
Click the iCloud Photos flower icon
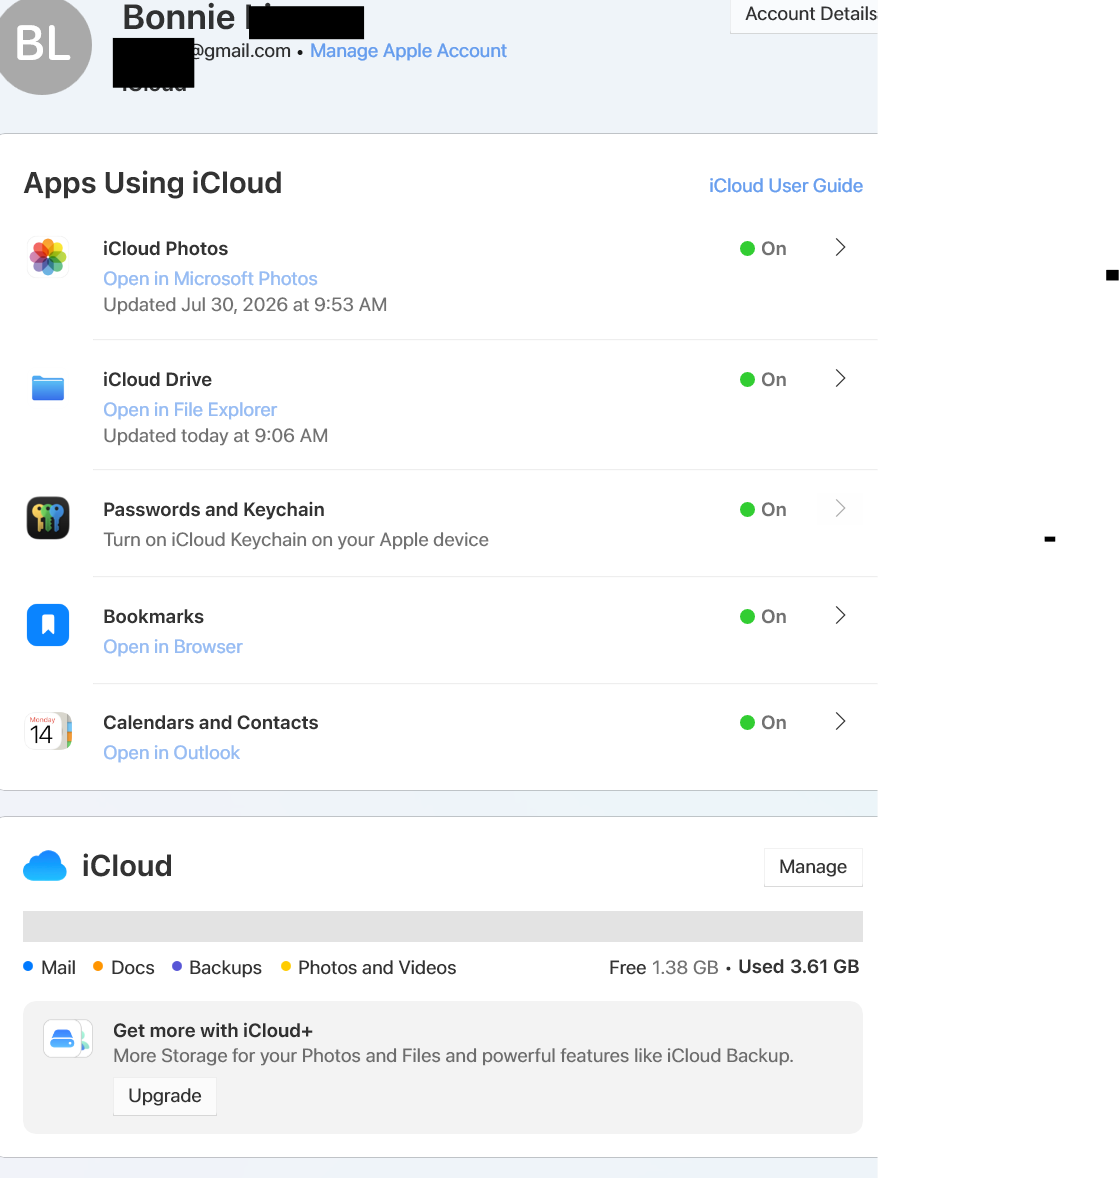click(48, 257)
